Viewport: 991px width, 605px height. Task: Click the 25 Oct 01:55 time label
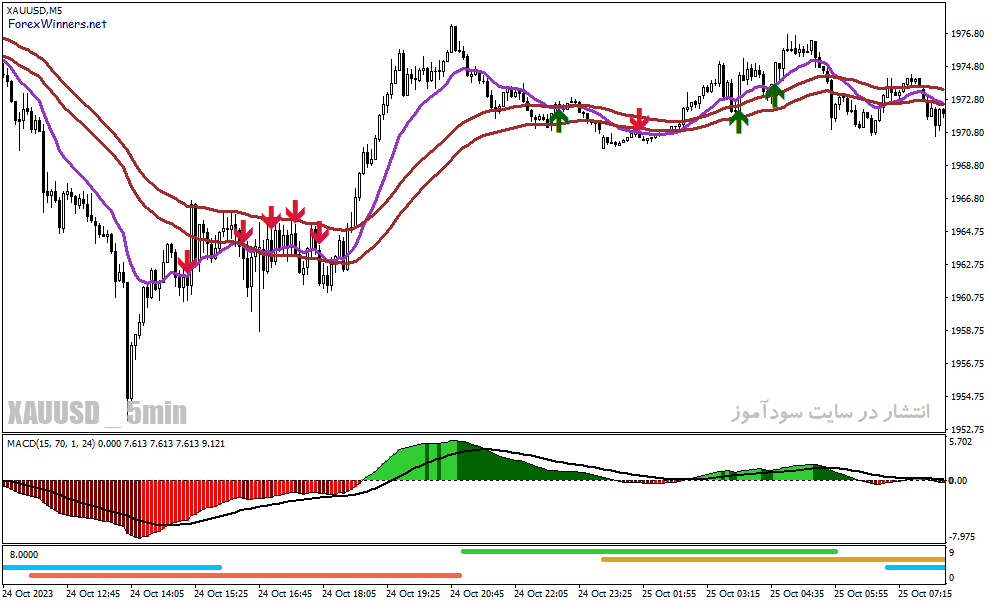[x=669, y=594]
